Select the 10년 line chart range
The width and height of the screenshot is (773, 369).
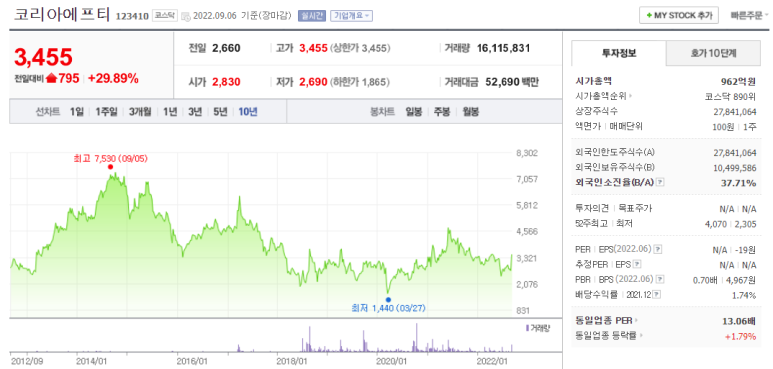click(x=247, y=112)
